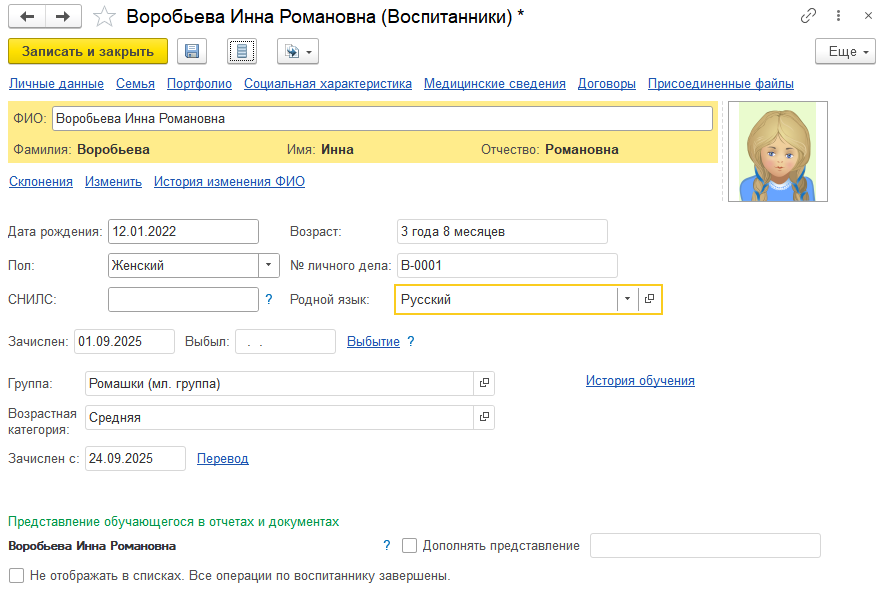Click into the СНИЛС input field
This screenshot has height=605, width=892.
click(x=183, y=299)
